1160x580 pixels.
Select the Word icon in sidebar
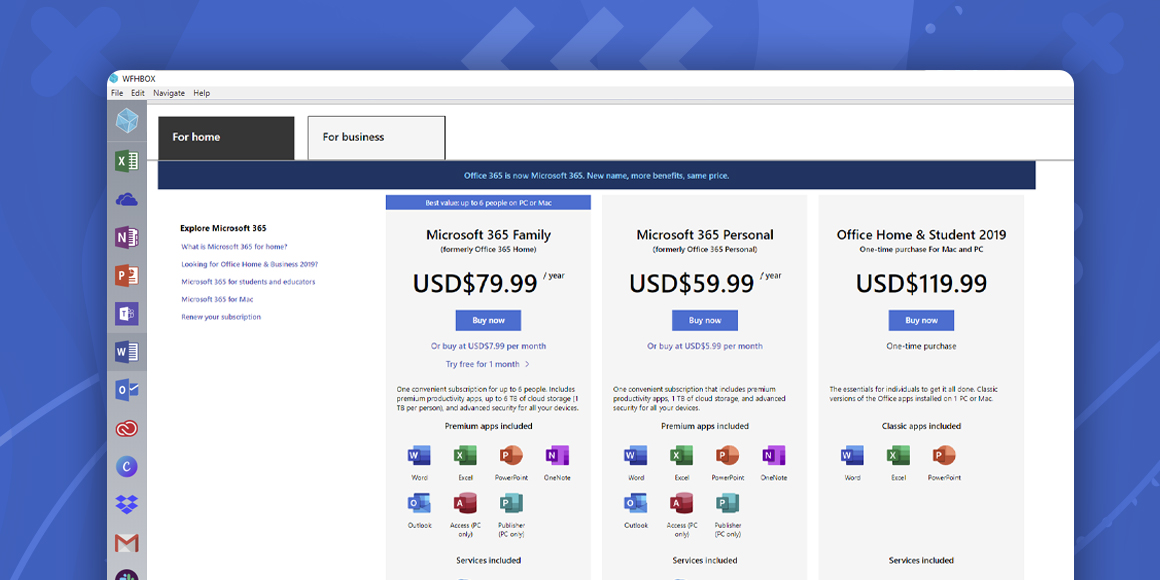coord(127,351)
